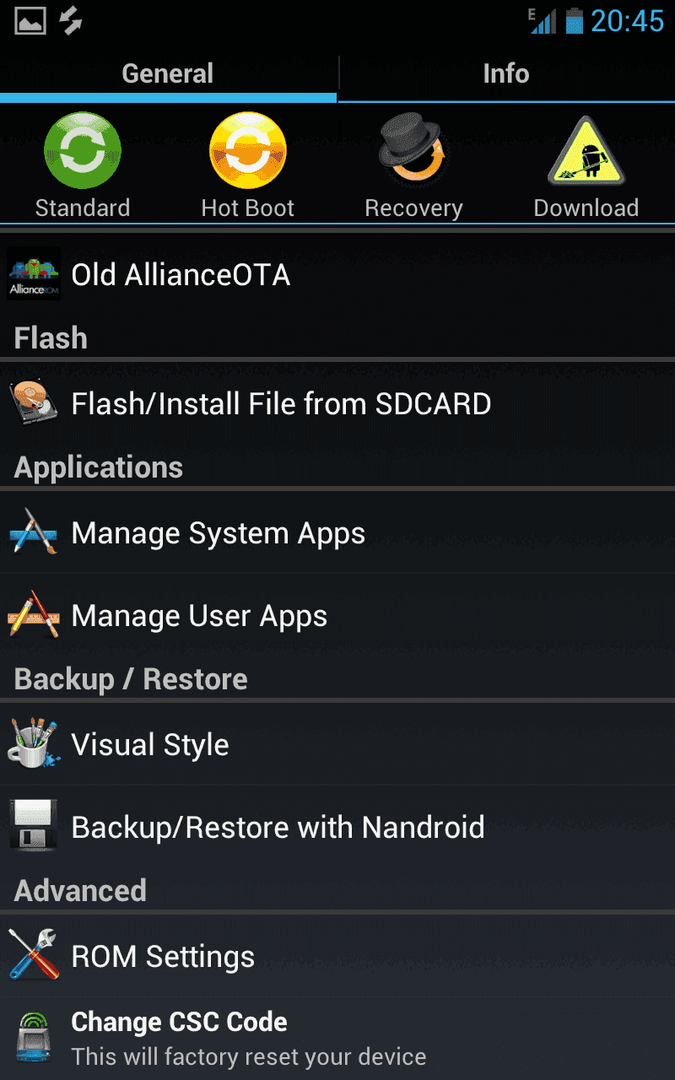This screenshot has height=1080, width=675.
Task: Open Flash/Install File from SDCARD
Action: pyautogui.click(x=338, y=404)
